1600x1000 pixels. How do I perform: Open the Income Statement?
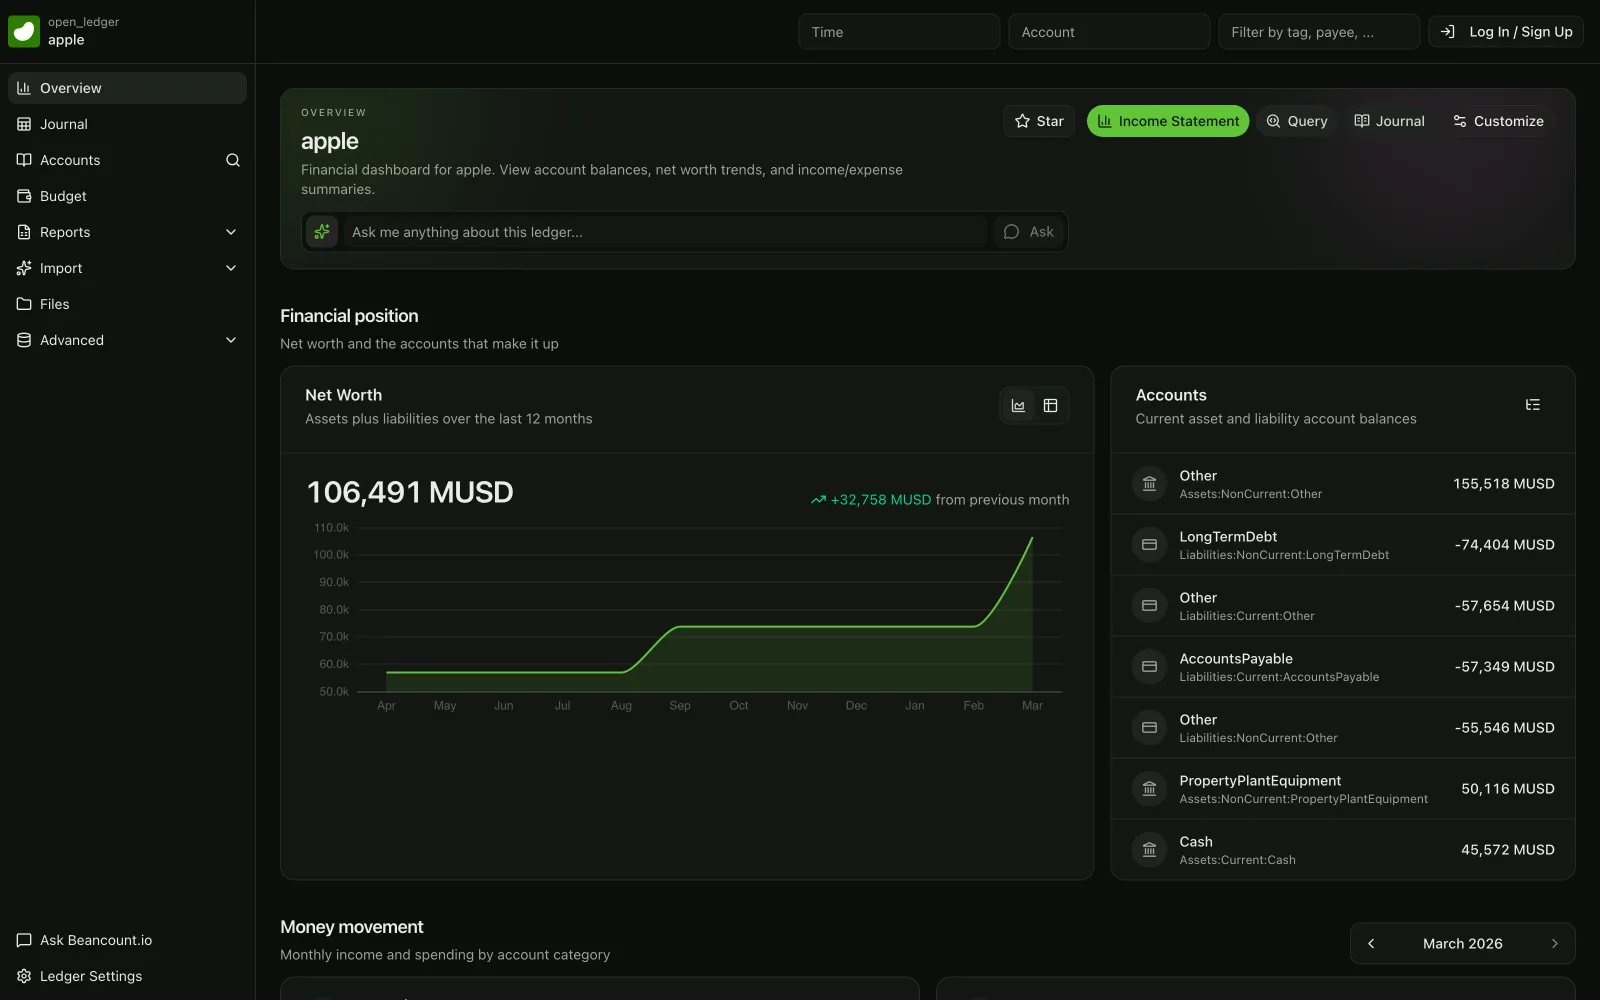pyautogui.click(x=1168, y=121)
